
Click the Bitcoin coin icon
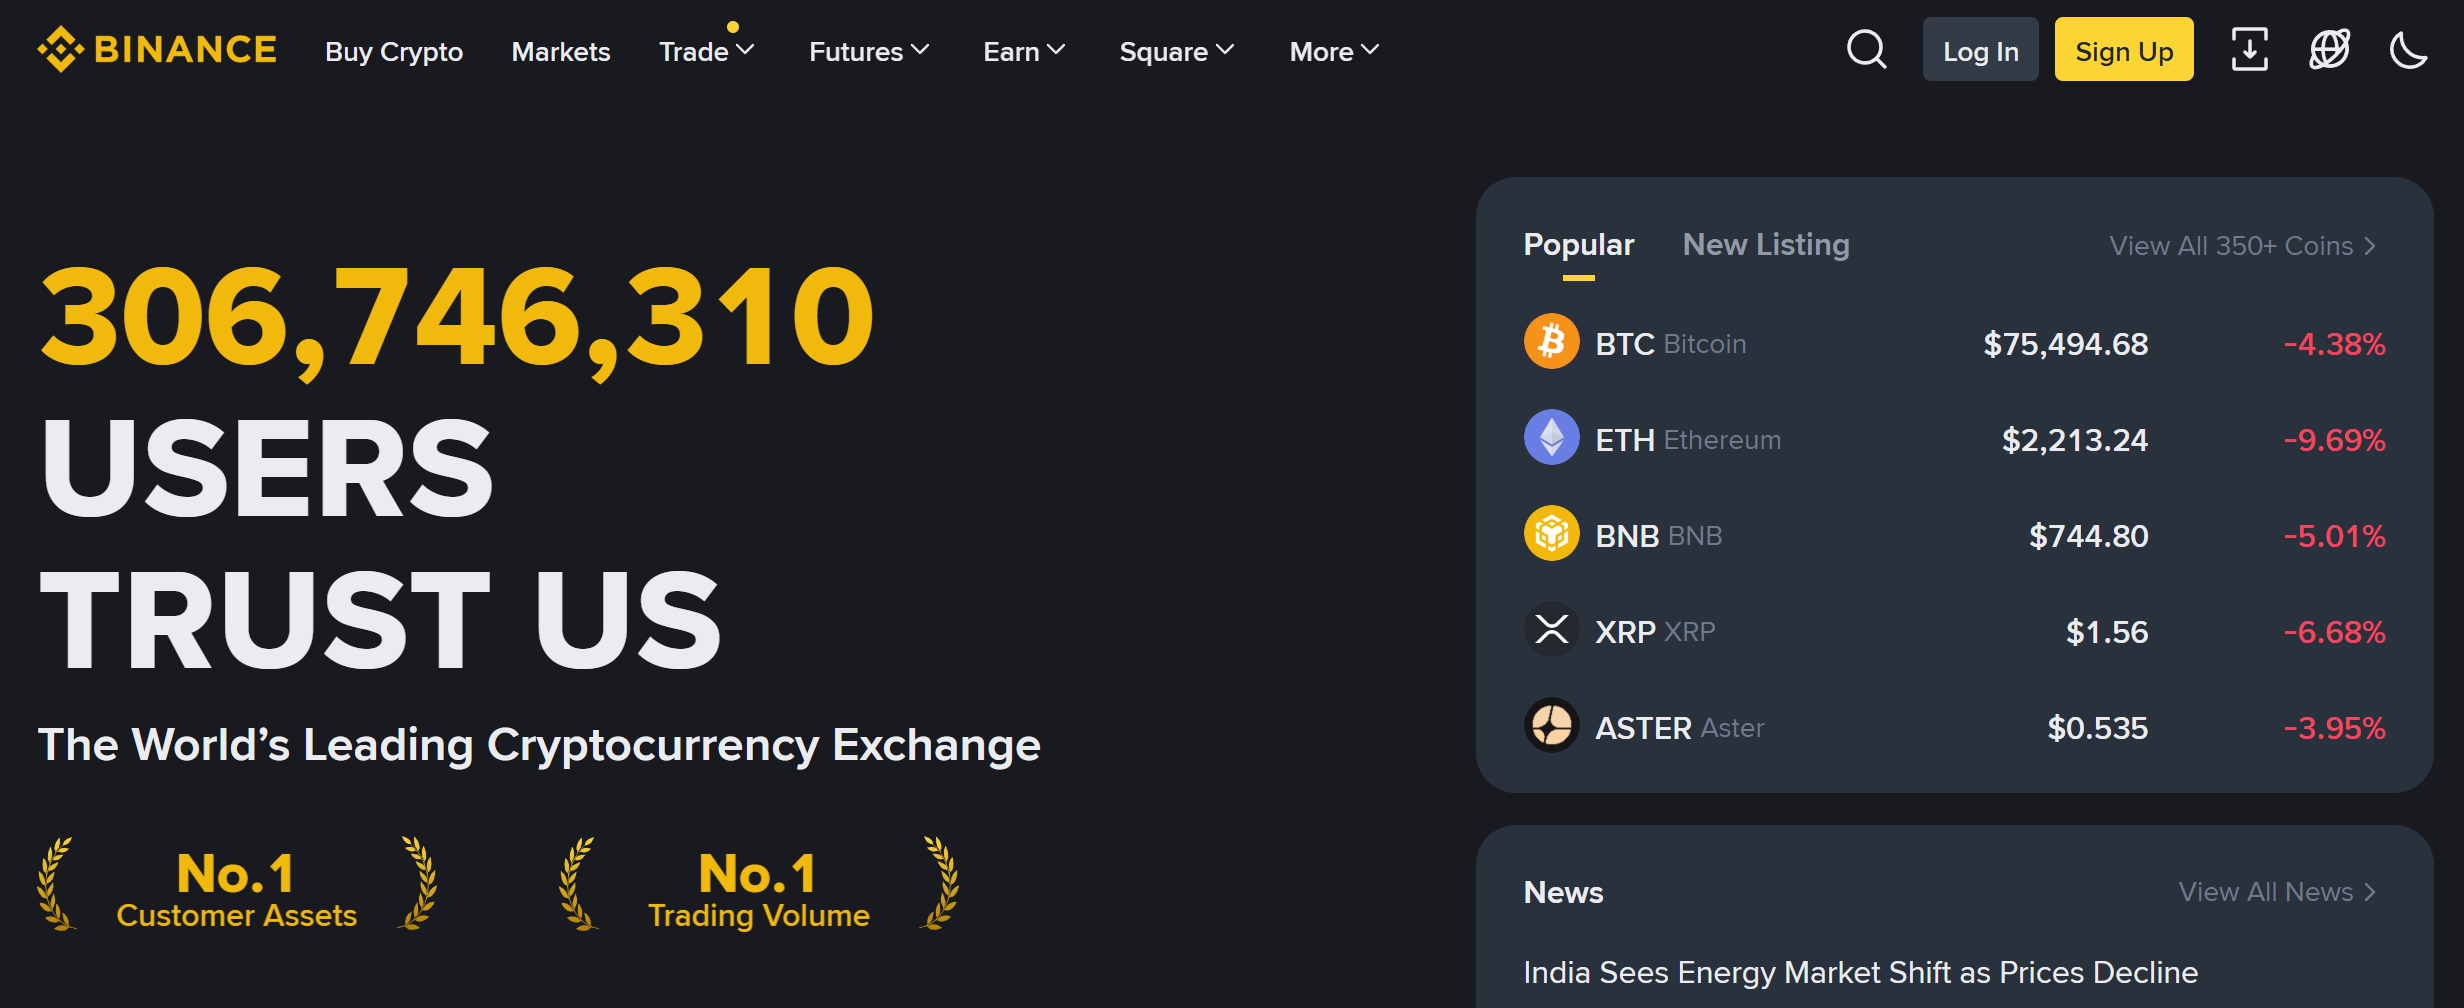click(x=1551, y=343)
